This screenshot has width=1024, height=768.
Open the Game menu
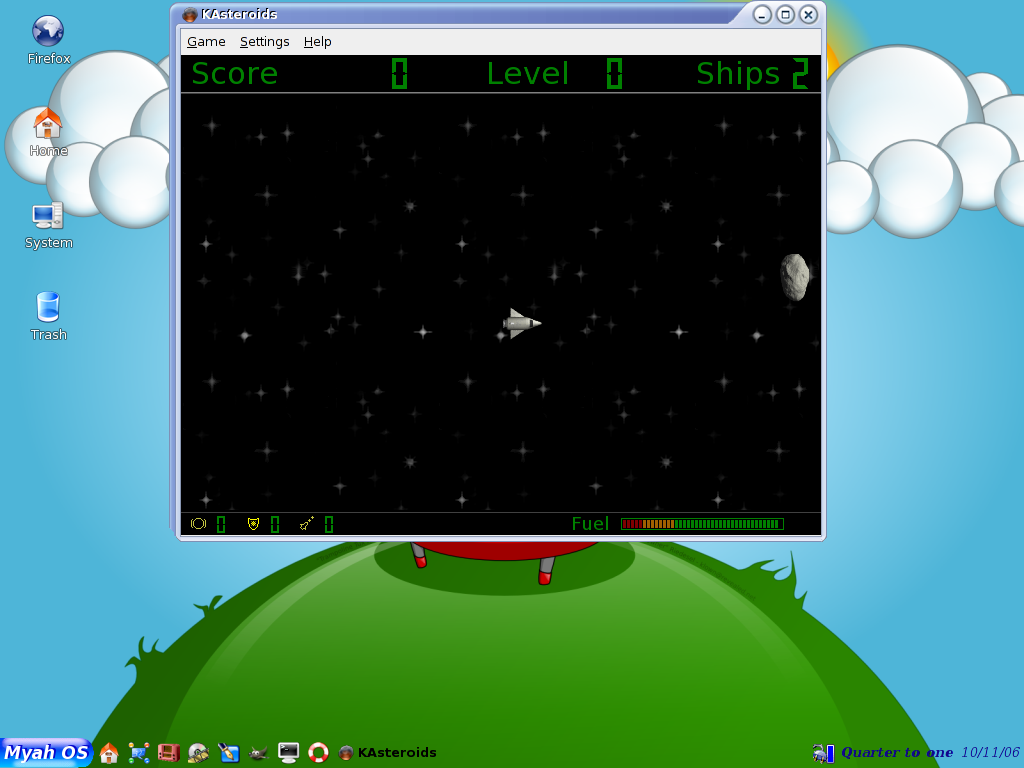pyautogui.click(x=206, y=42)
